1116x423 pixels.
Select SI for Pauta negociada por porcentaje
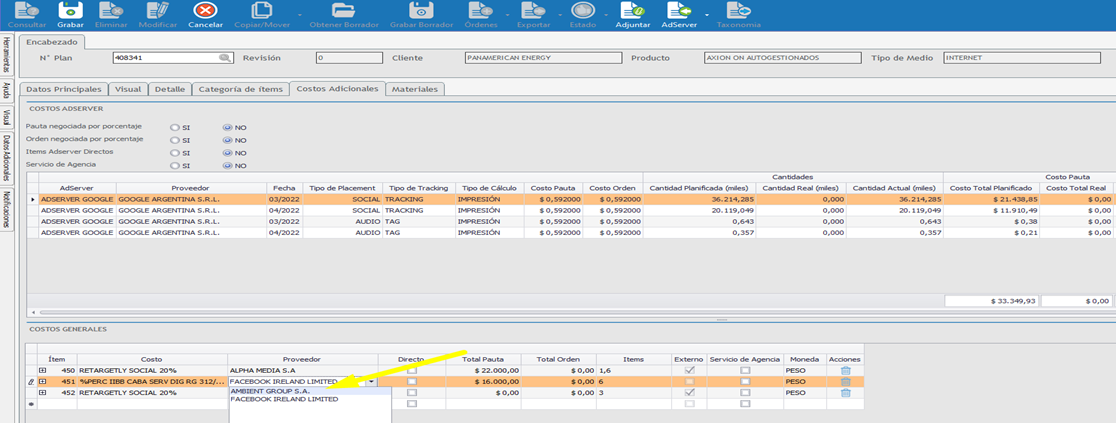174,127
